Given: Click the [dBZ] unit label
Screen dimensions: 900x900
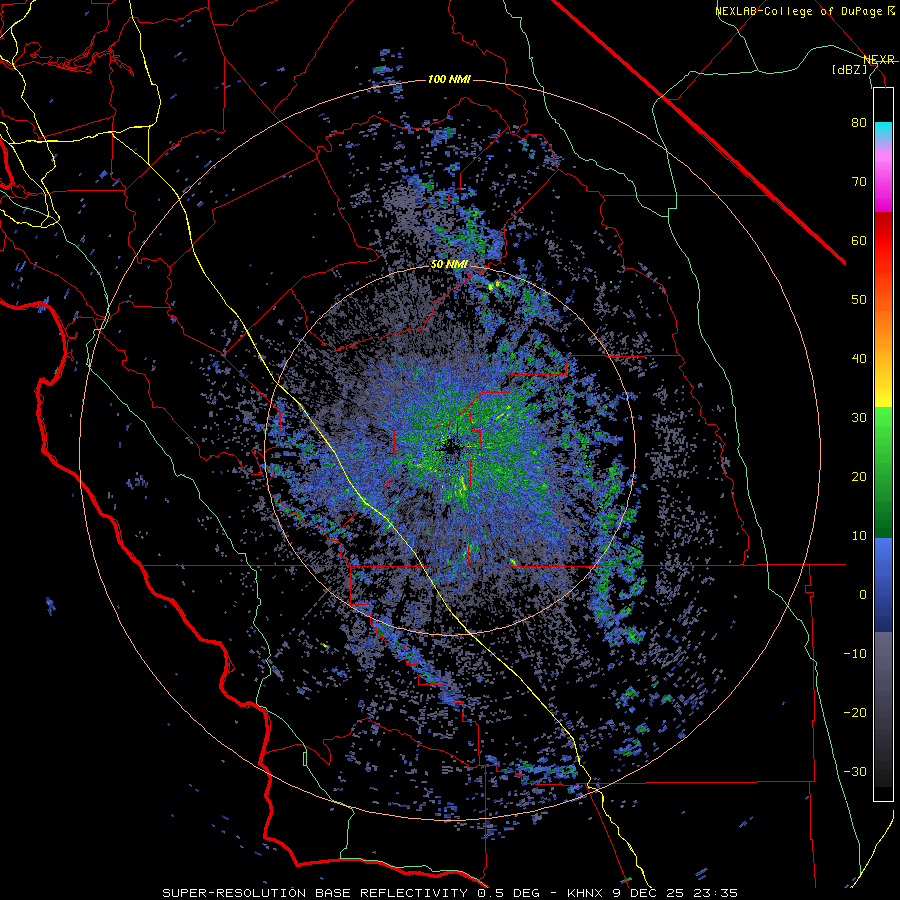Looking at the screenshot, I should click(849, 69).
